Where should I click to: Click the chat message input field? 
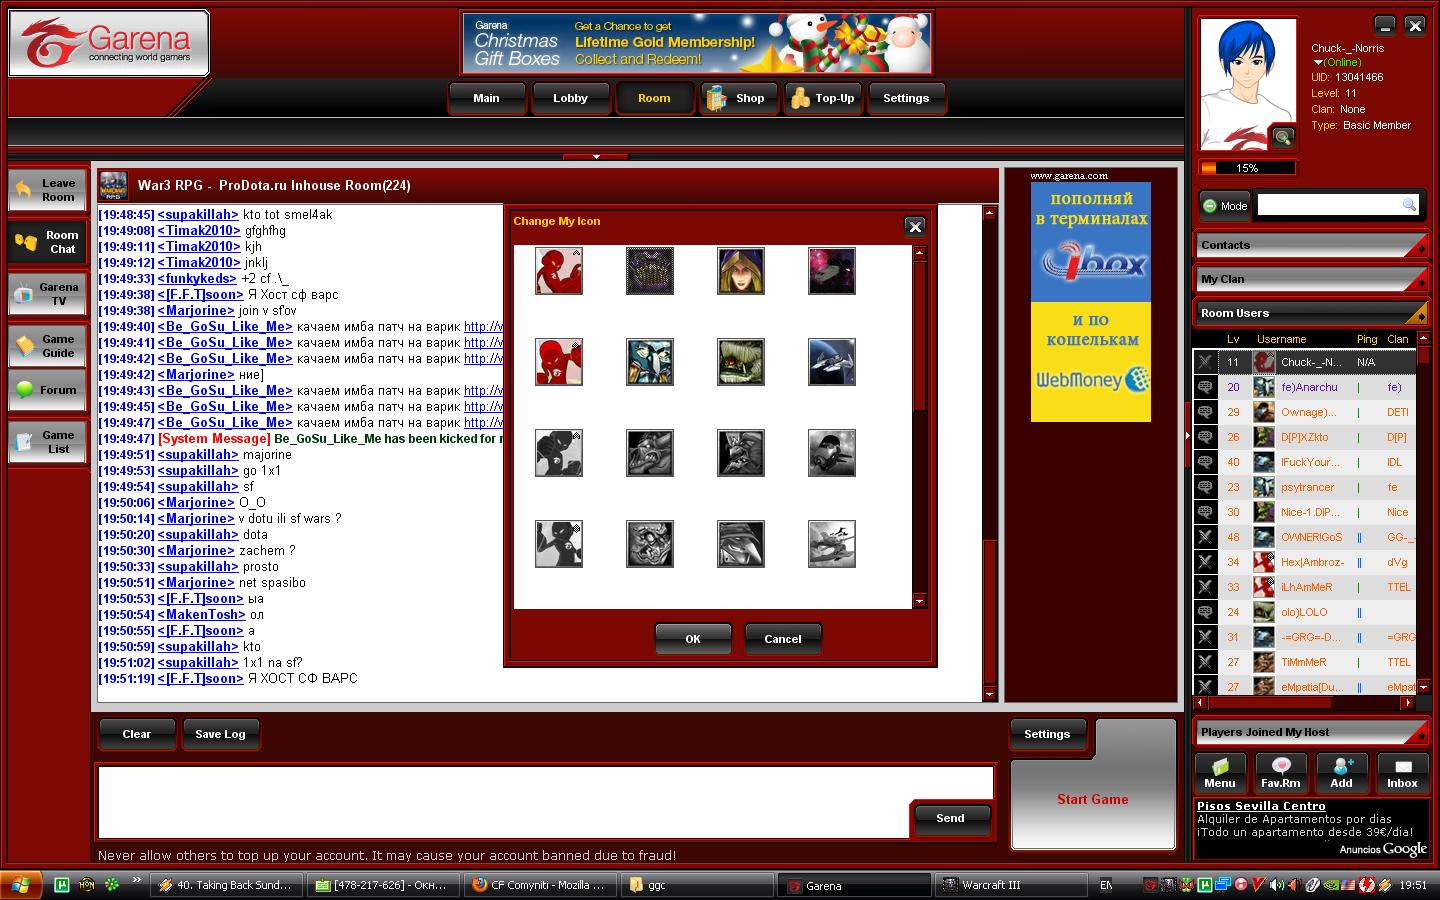[x=545, y=802]
